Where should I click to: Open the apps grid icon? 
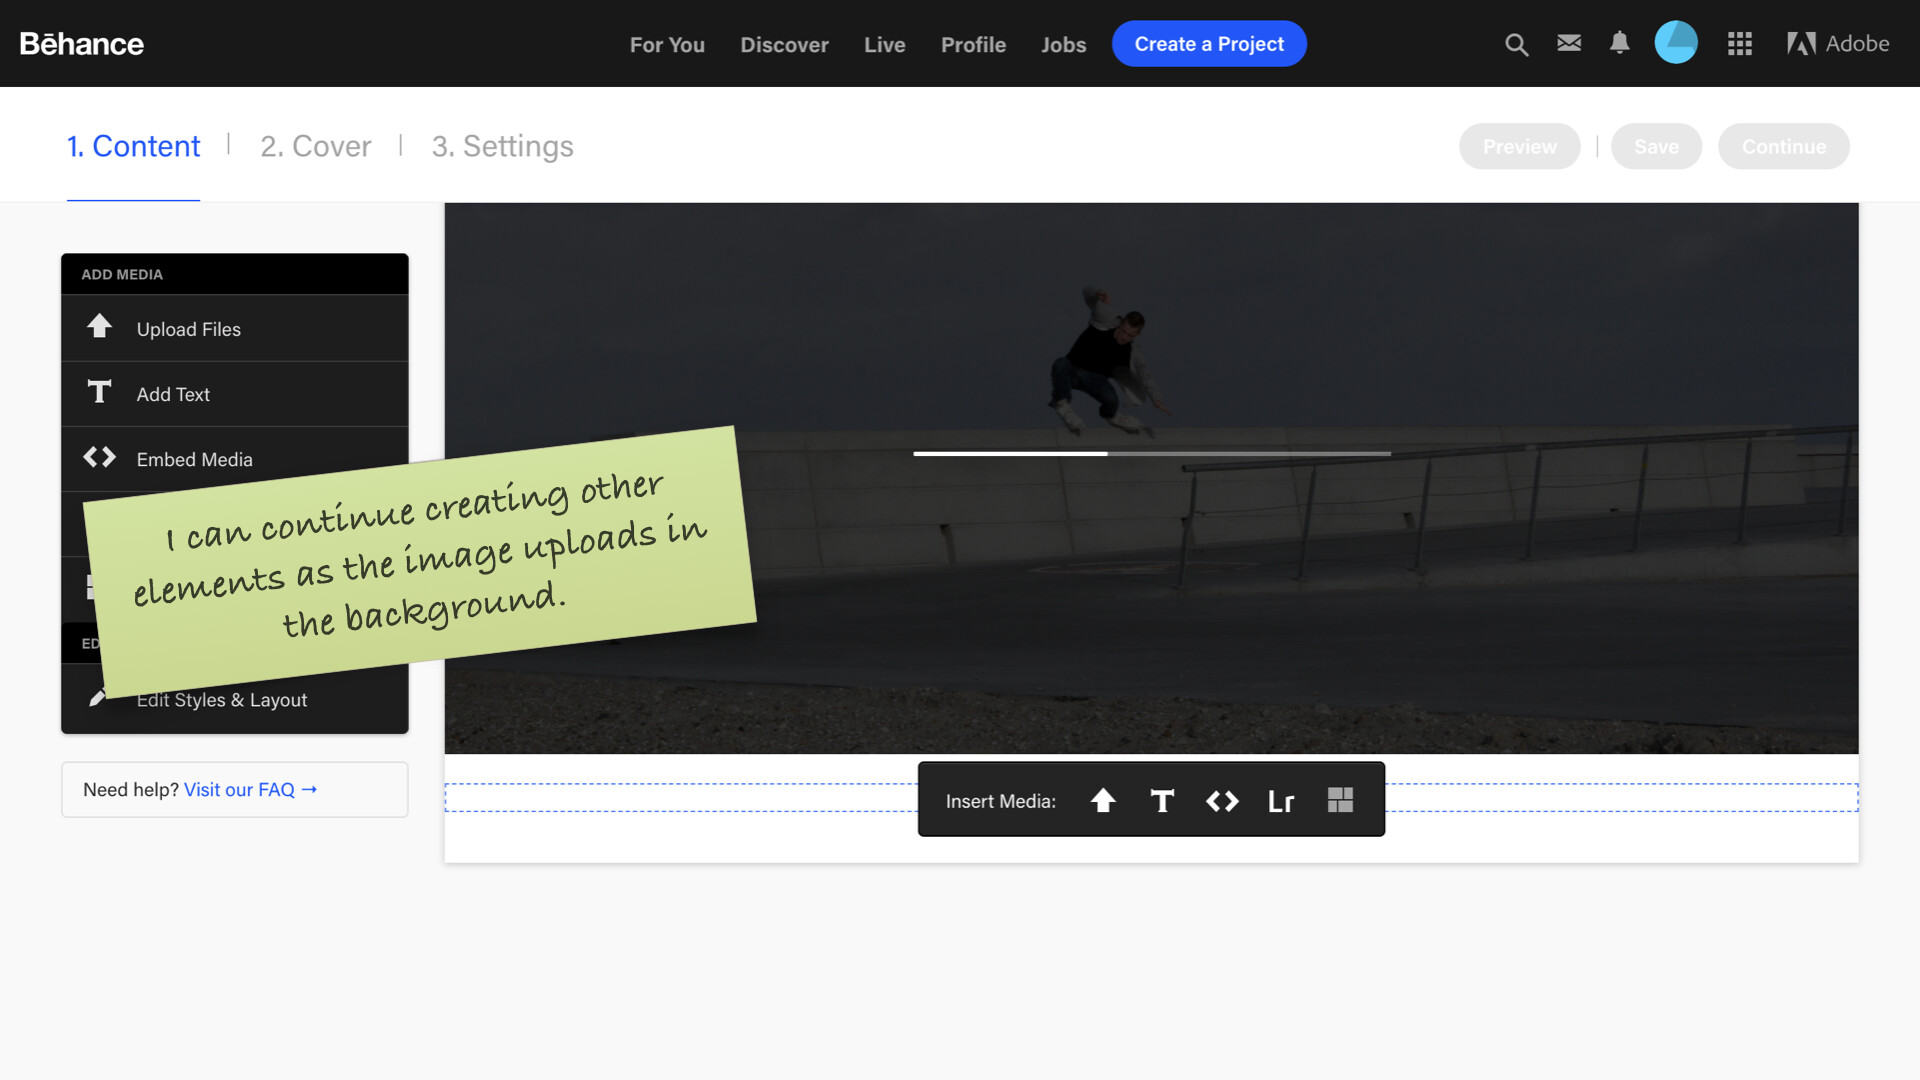click(x=1739, y=44)
